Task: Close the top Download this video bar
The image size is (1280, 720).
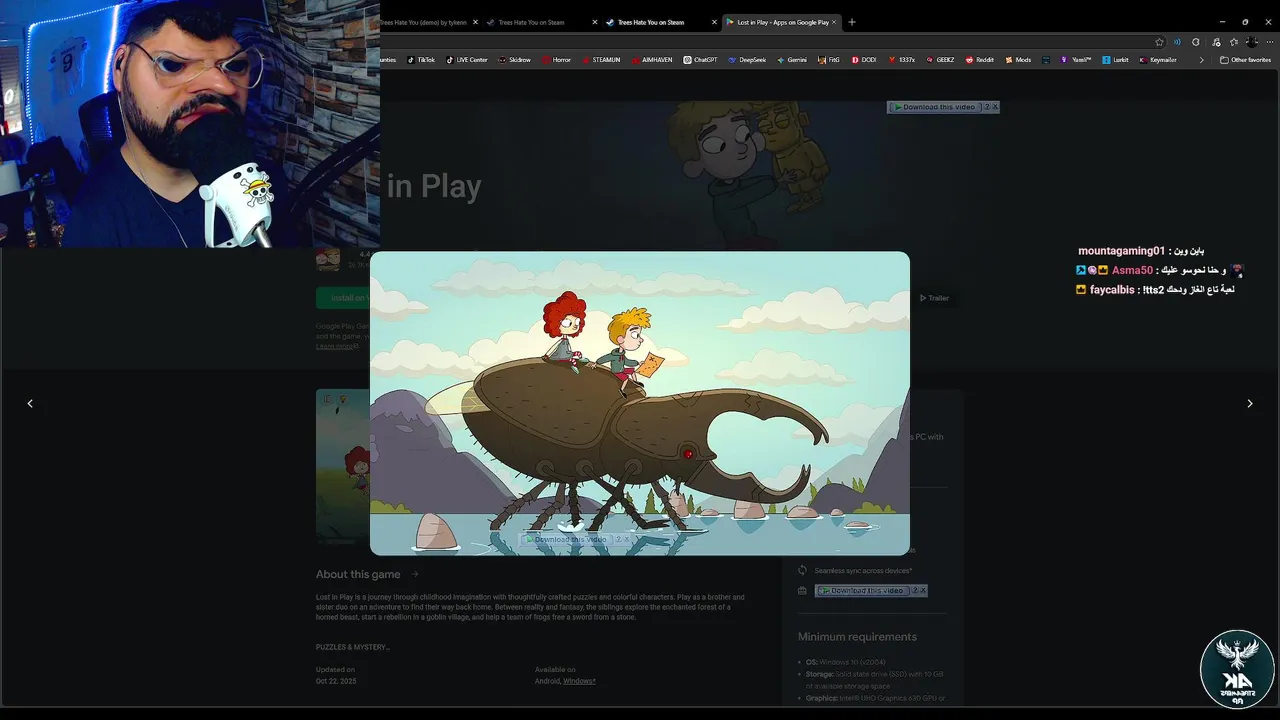Action: click(x=995, y=107)
